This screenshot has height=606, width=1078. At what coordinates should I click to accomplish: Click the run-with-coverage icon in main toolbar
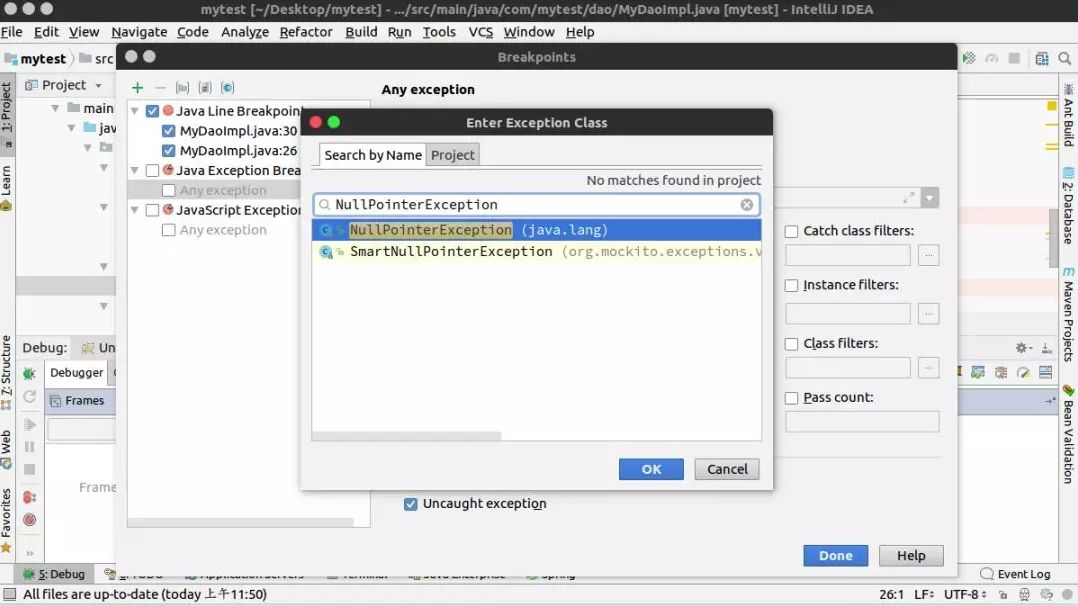coord(969,58)
